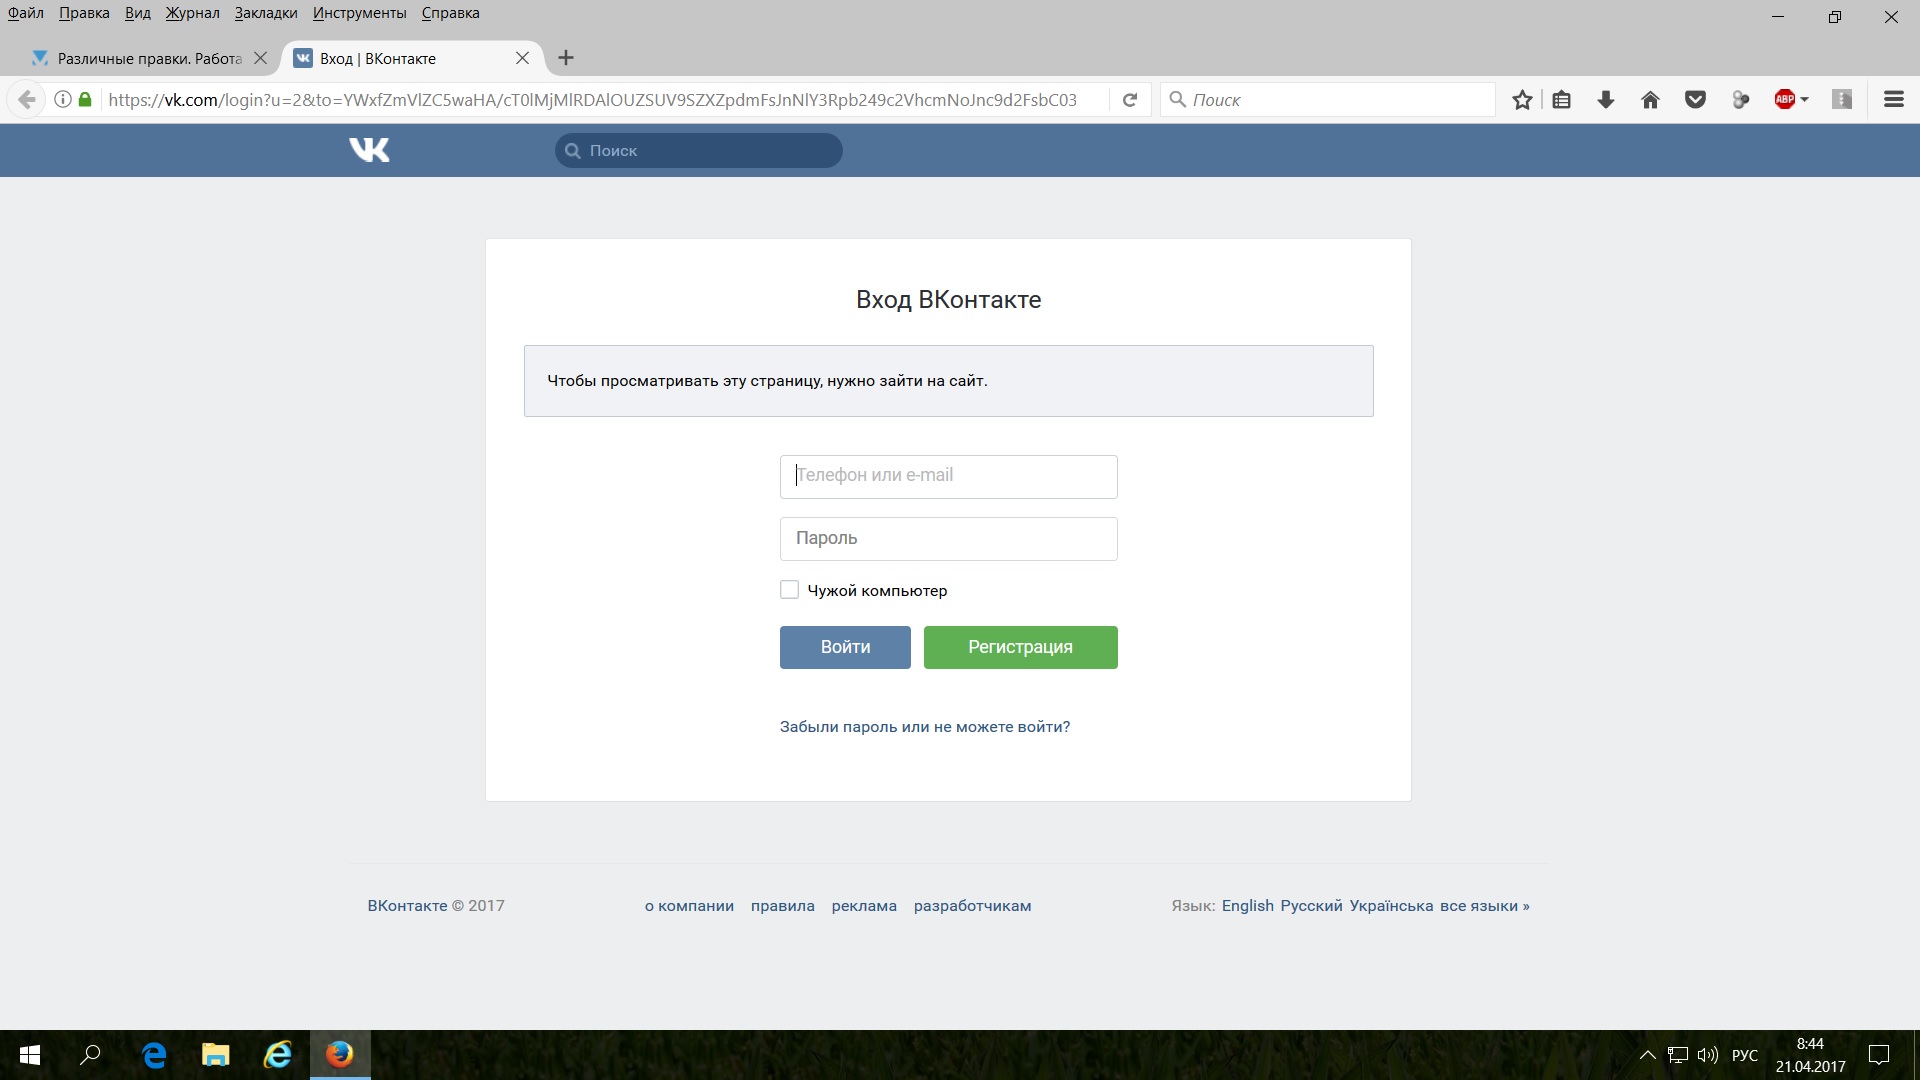The width and height of the screenshot is (1920, 1080).
Task: Close the Вход | ВКонтакте tab
Action: tap(522, 58)
